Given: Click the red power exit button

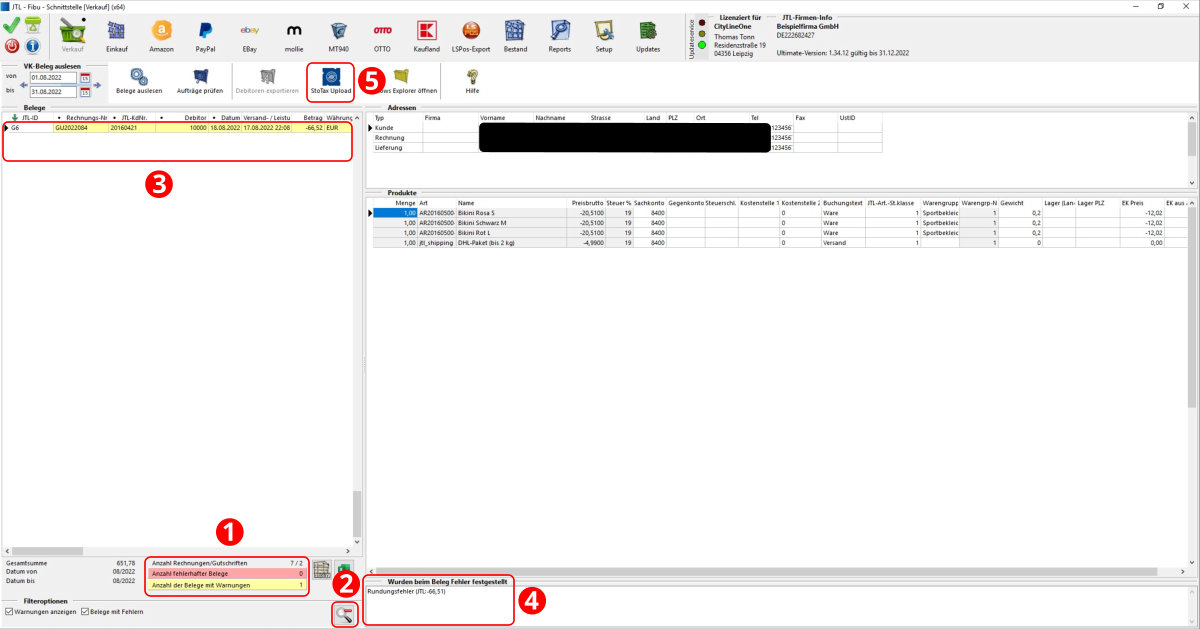Looking at the screenshot, I should pos(12,45).
